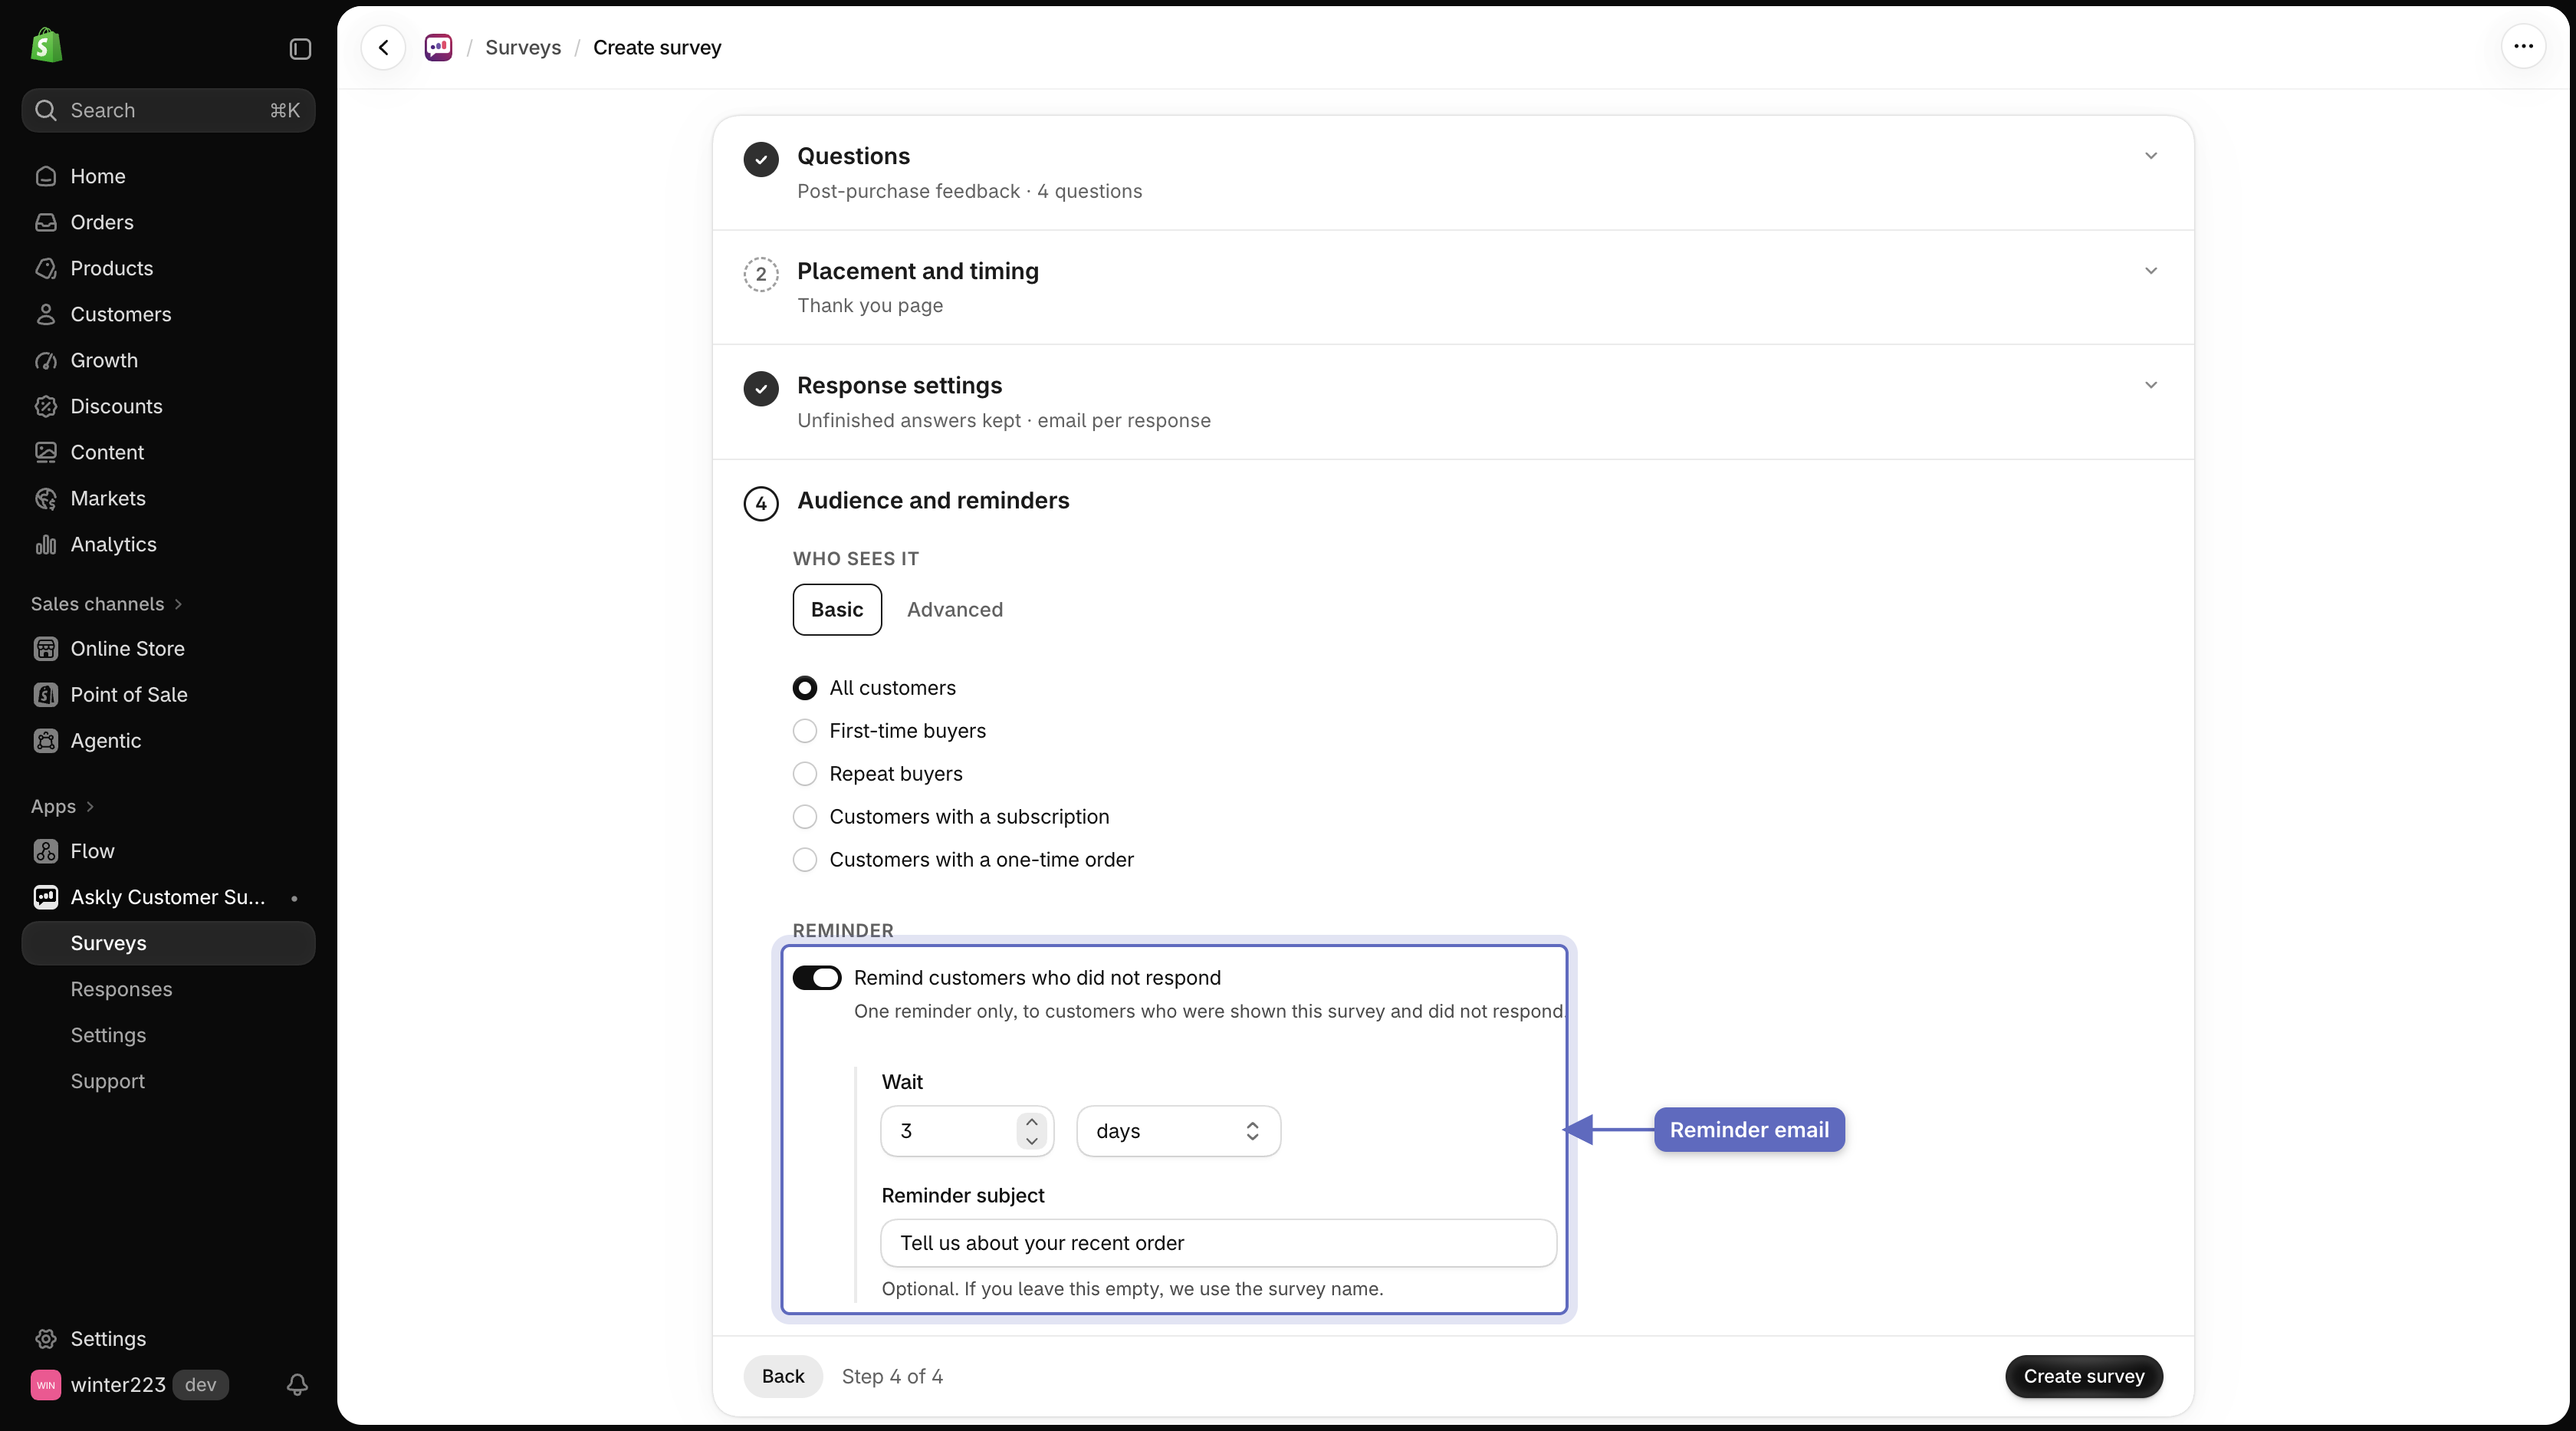This screenshot has height=1431, width=2576.
Task: Expand the Apps section in sidebar
Action: tap(62, 806)
